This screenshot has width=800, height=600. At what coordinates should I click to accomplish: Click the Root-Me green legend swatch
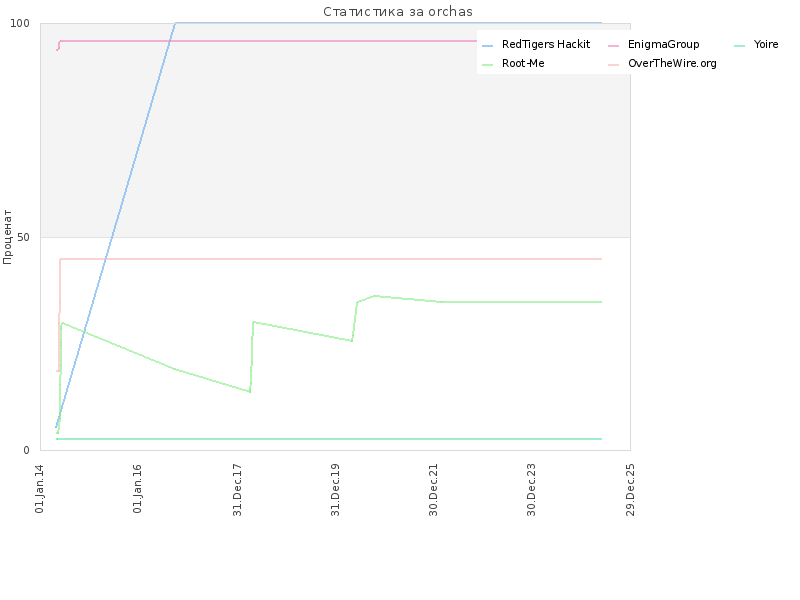pyautogui.click(x=488, y=65)
